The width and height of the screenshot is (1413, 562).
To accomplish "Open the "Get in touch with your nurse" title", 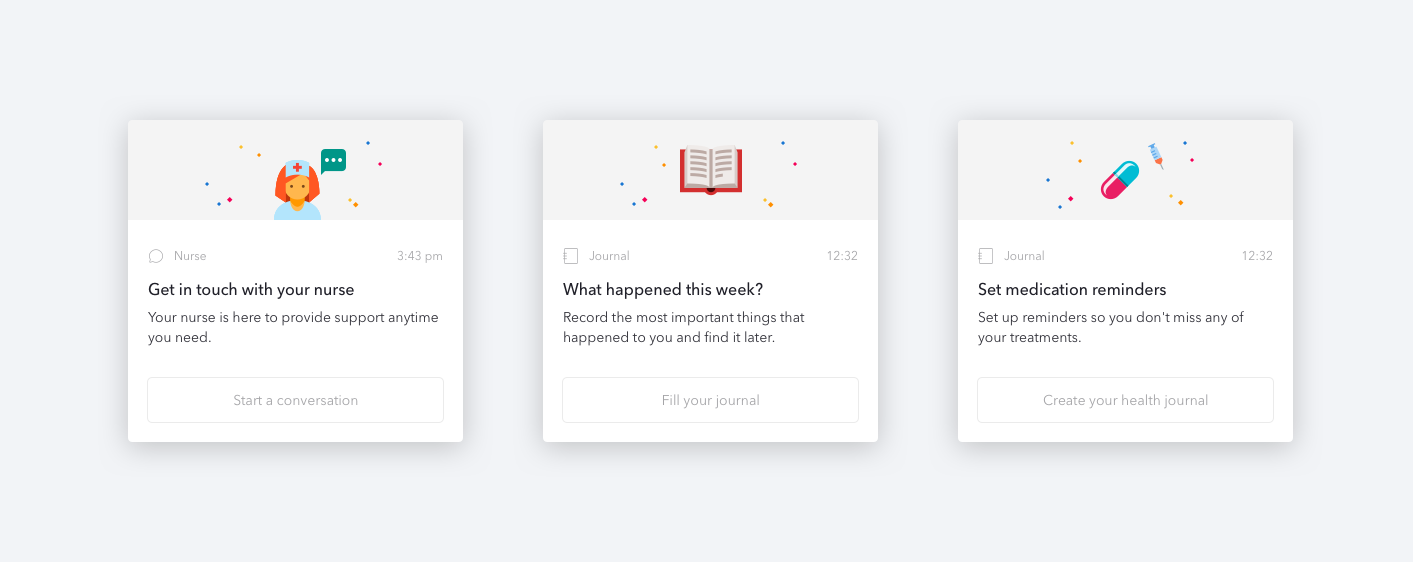I will click(x=251, y=290).
